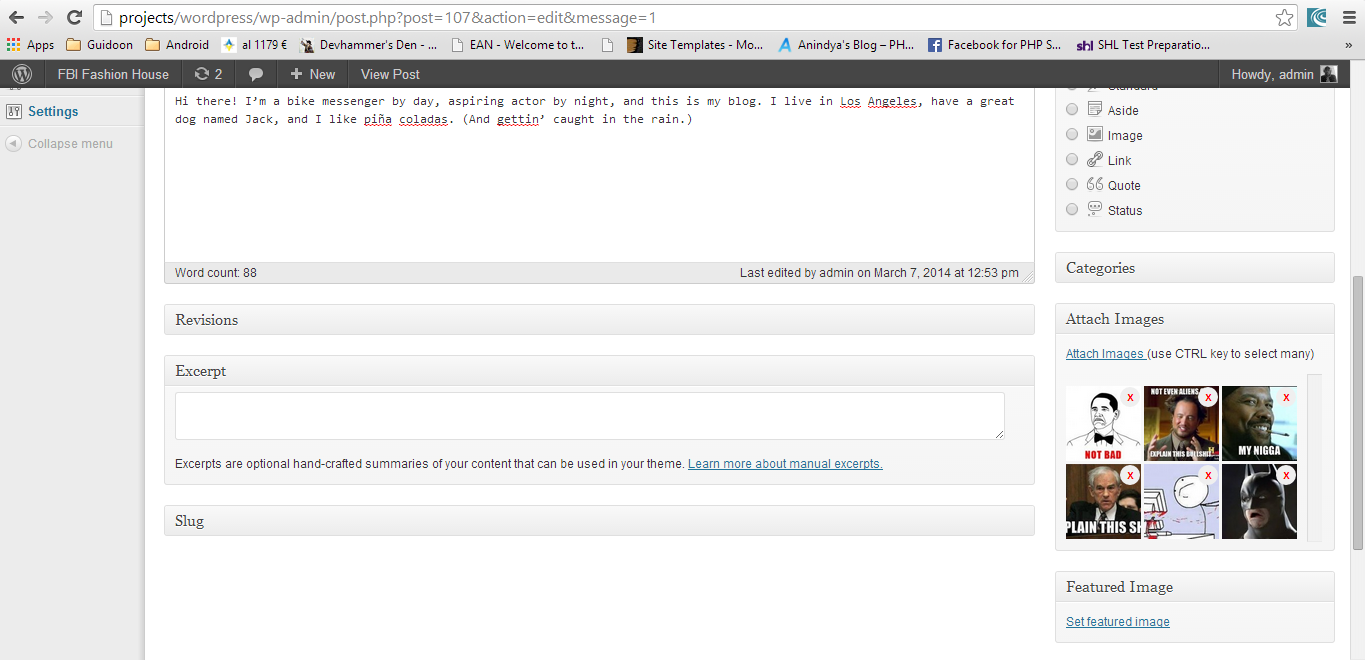The image size is (1365, 660).
Task: Open Learn more about manual excerpts link
Action: pyautogui.click(x=785, y=464)
